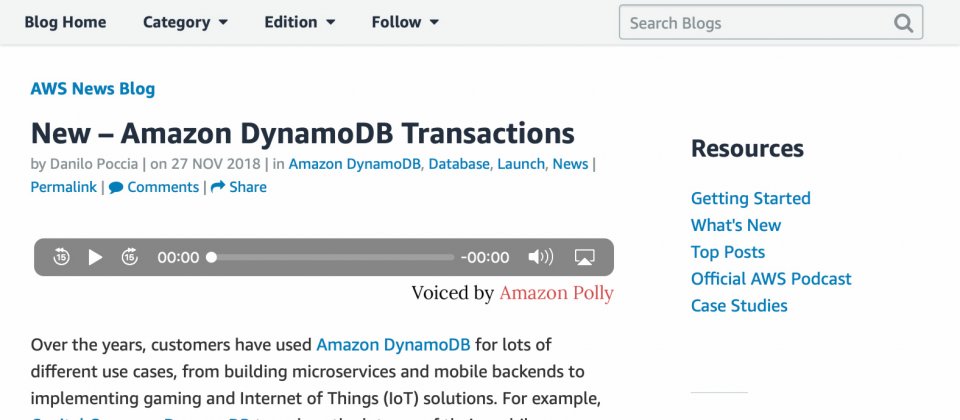Viewport: 960px width, 420px height.
Task: Expand the Category dropdown menu
Action: pyautogui.click(x=186, y=22)
